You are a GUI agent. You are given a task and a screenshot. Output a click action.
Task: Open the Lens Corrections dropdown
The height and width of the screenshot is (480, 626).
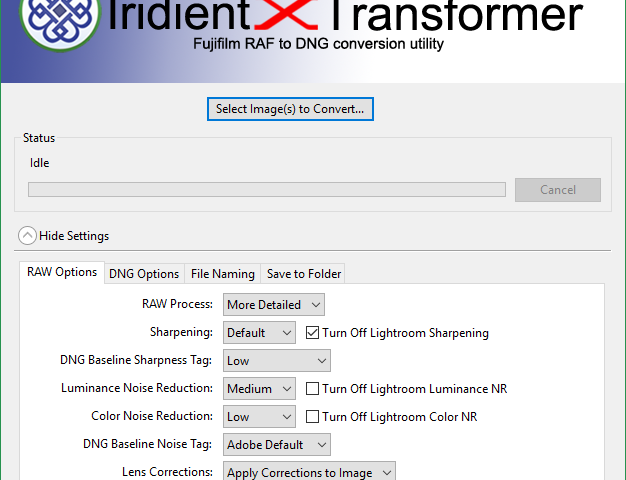point(309,472)
